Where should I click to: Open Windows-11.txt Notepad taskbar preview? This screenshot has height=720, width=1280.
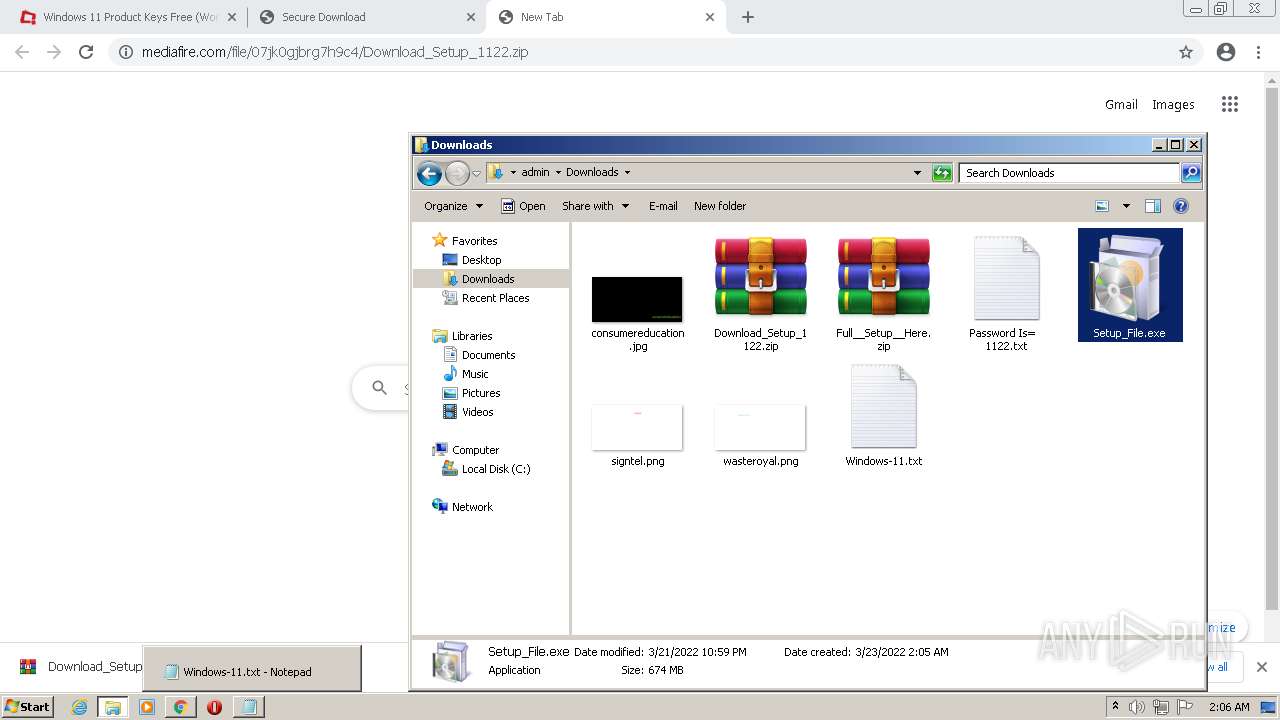(x=252, y=668)
